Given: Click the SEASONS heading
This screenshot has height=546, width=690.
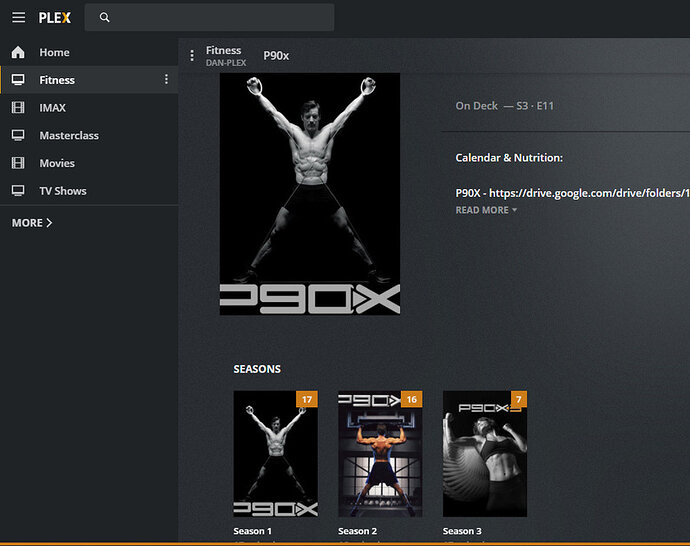Looking at the screenshot, I should click(257, 369).
